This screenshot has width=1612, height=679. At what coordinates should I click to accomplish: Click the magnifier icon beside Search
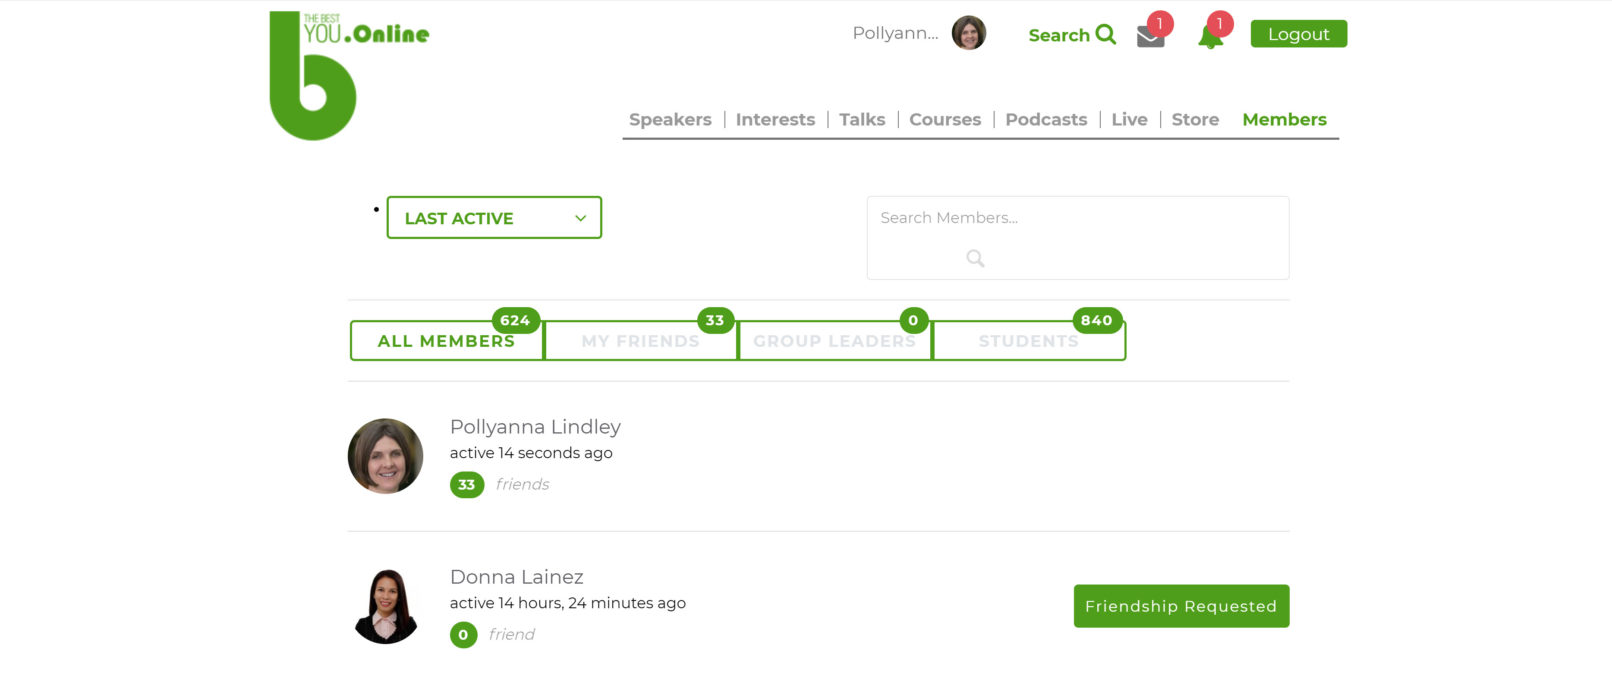[1105, 34]
